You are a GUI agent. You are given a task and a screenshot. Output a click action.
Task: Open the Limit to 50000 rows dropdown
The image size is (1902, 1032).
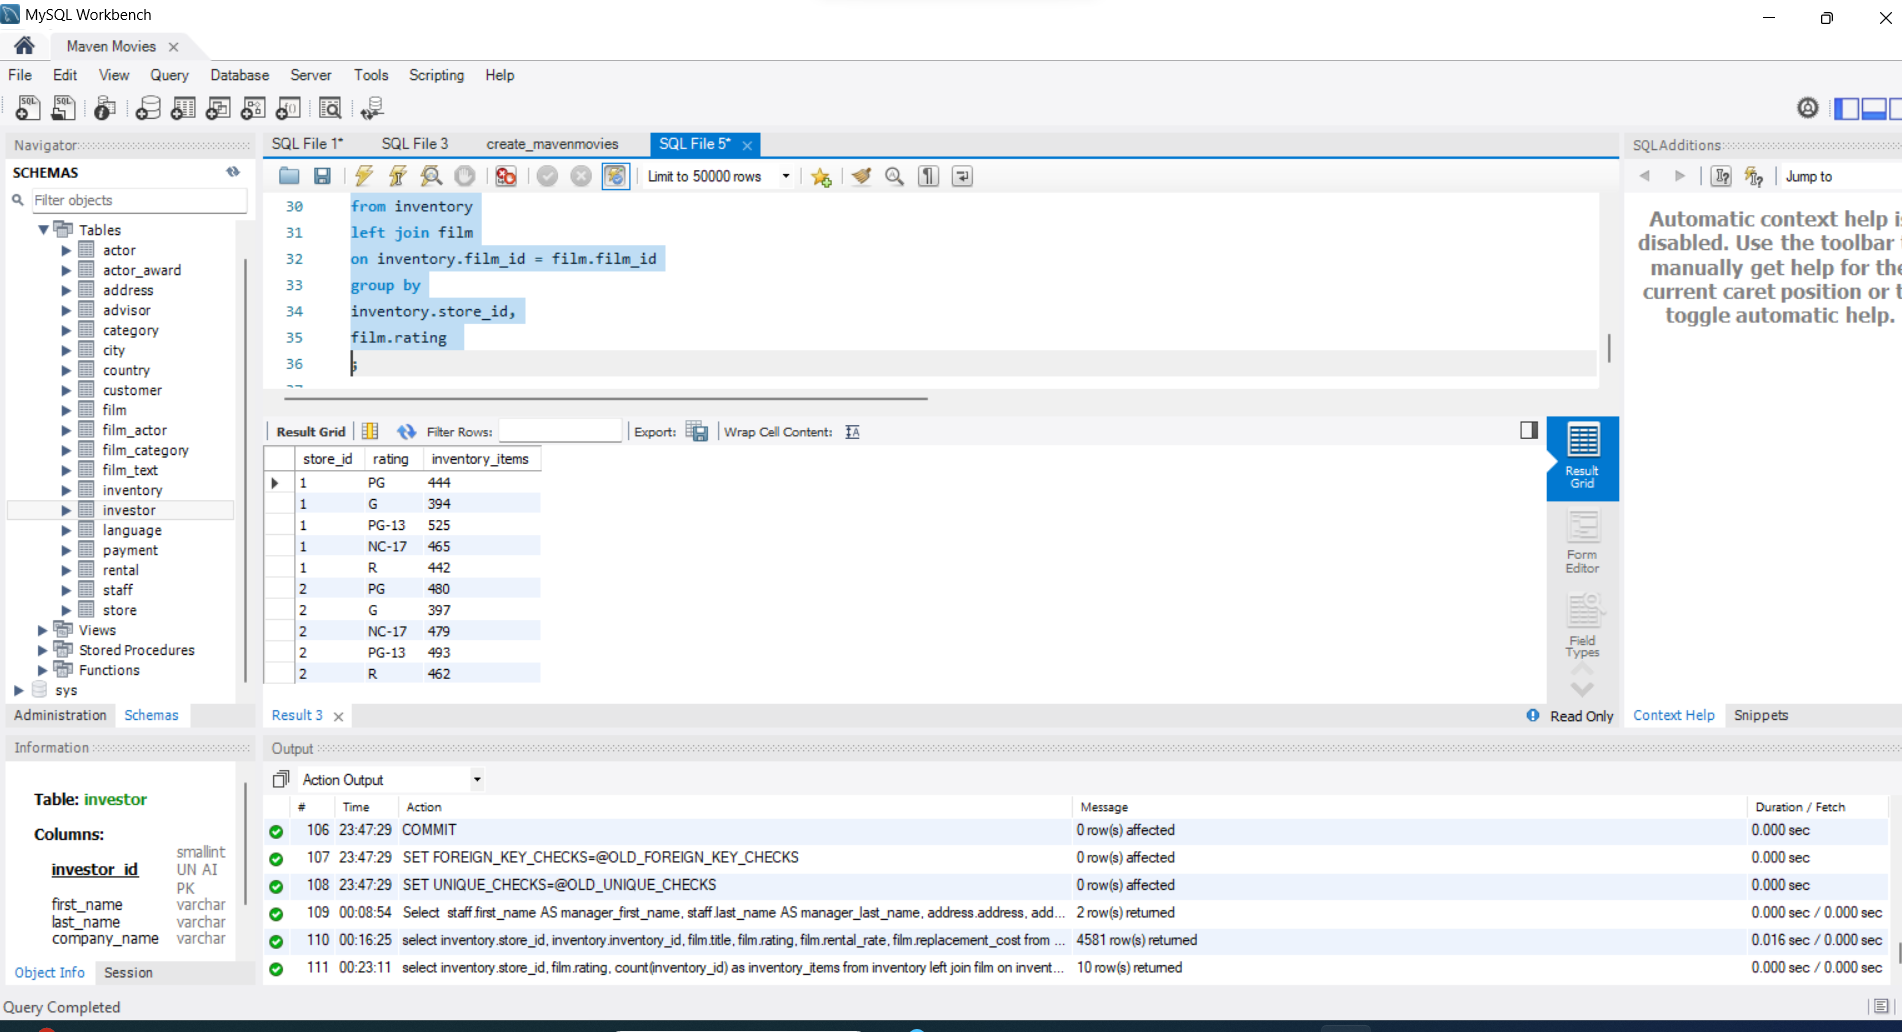786,176
